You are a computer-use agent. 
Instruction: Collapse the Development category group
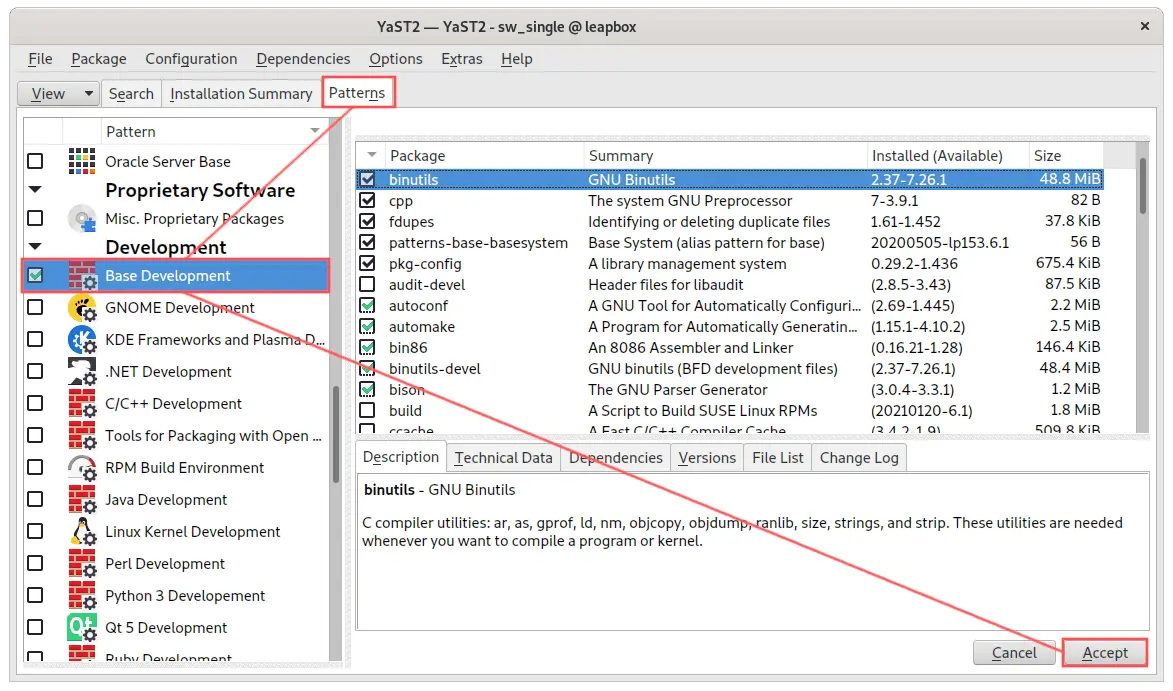coord(35,247)
